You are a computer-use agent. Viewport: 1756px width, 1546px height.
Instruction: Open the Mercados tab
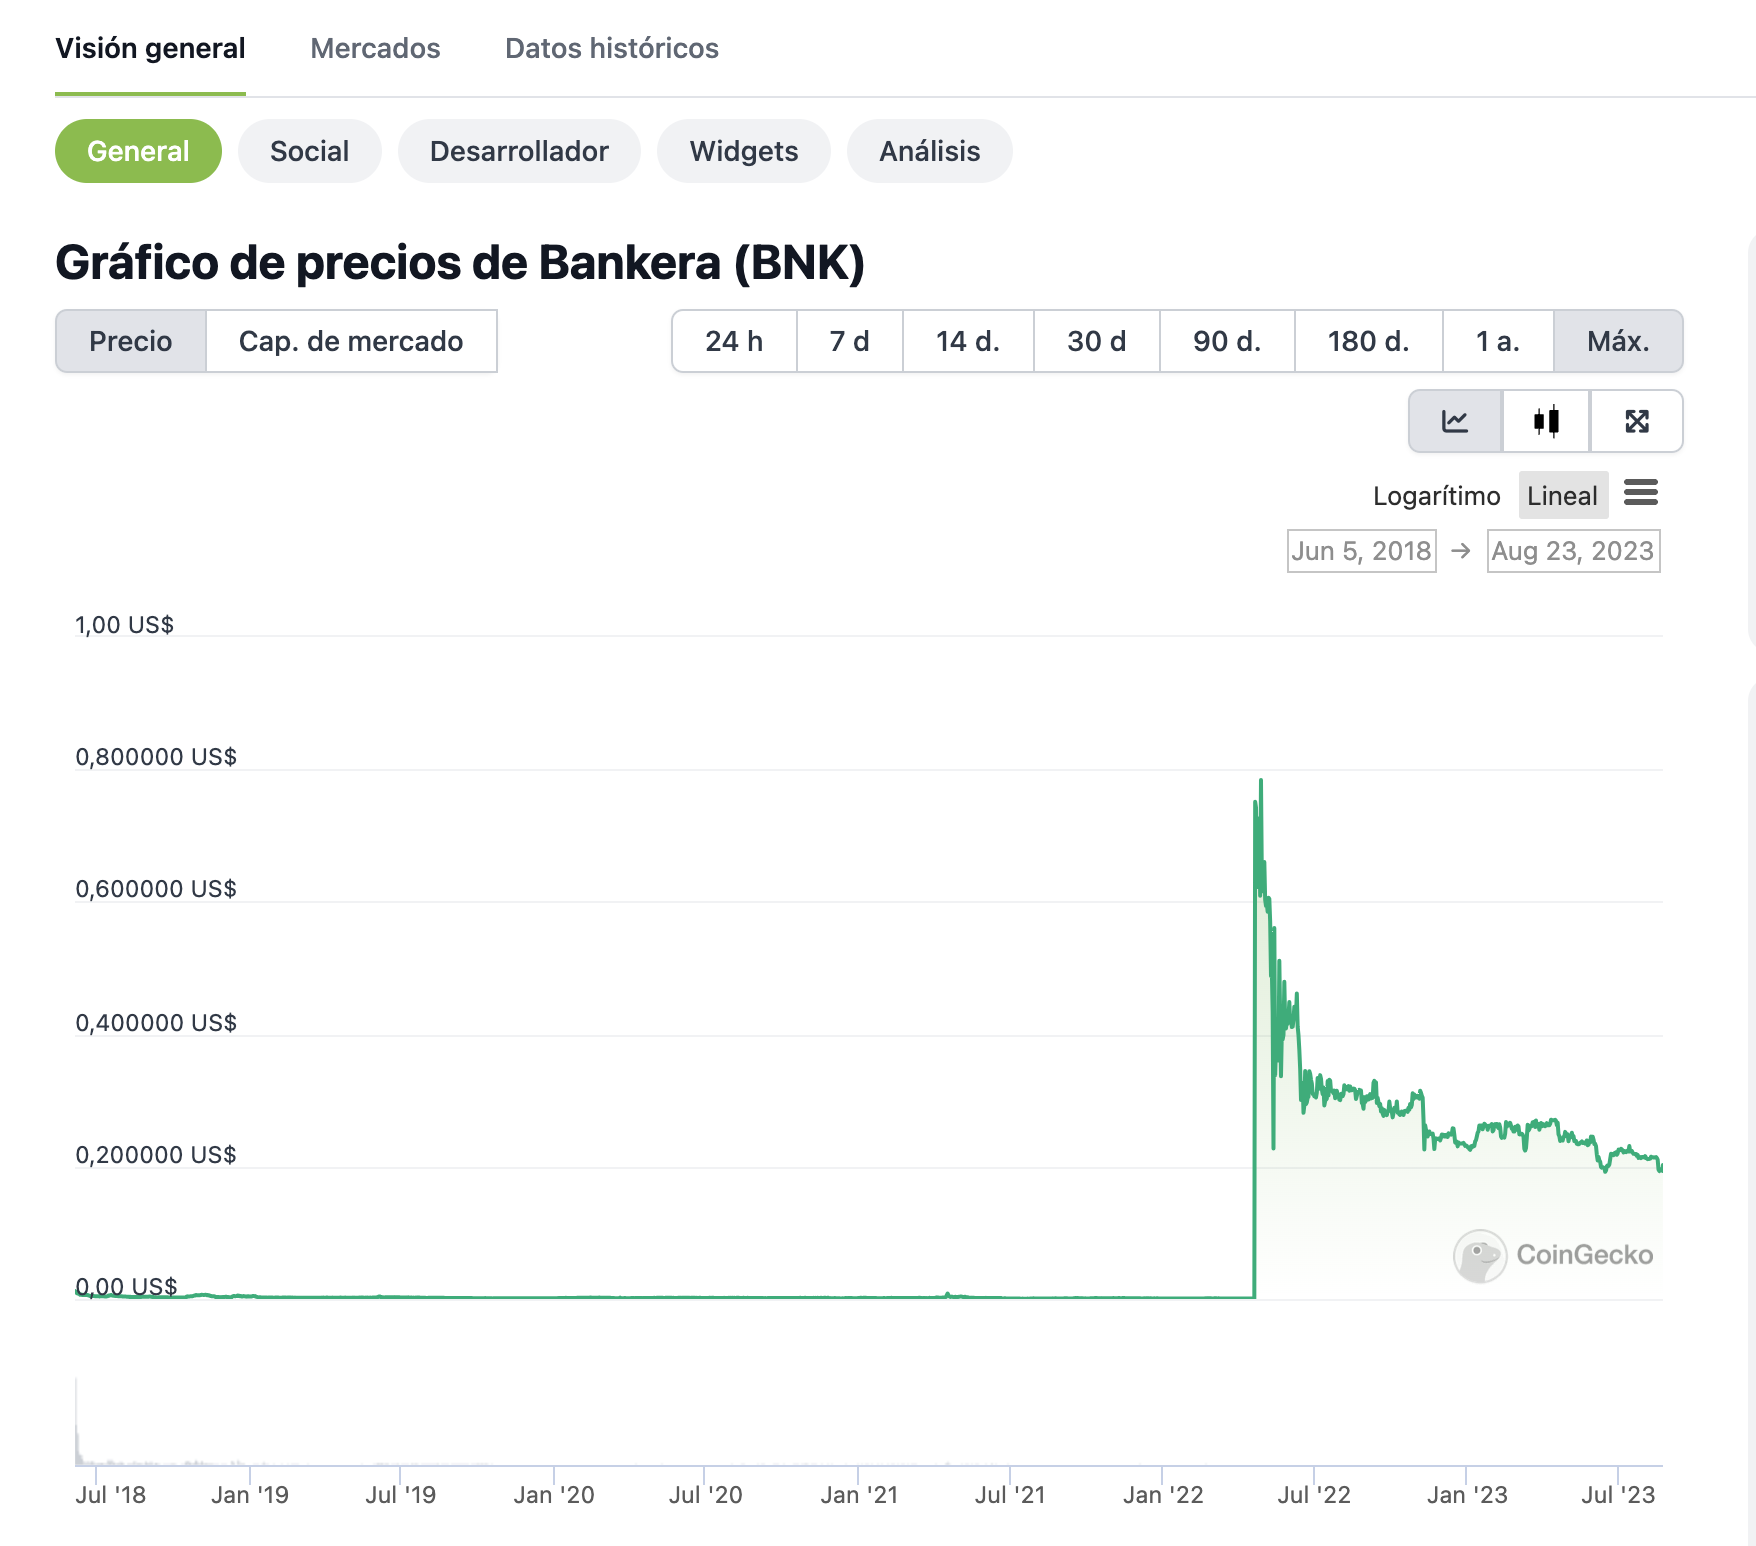(x=375, y=48)
